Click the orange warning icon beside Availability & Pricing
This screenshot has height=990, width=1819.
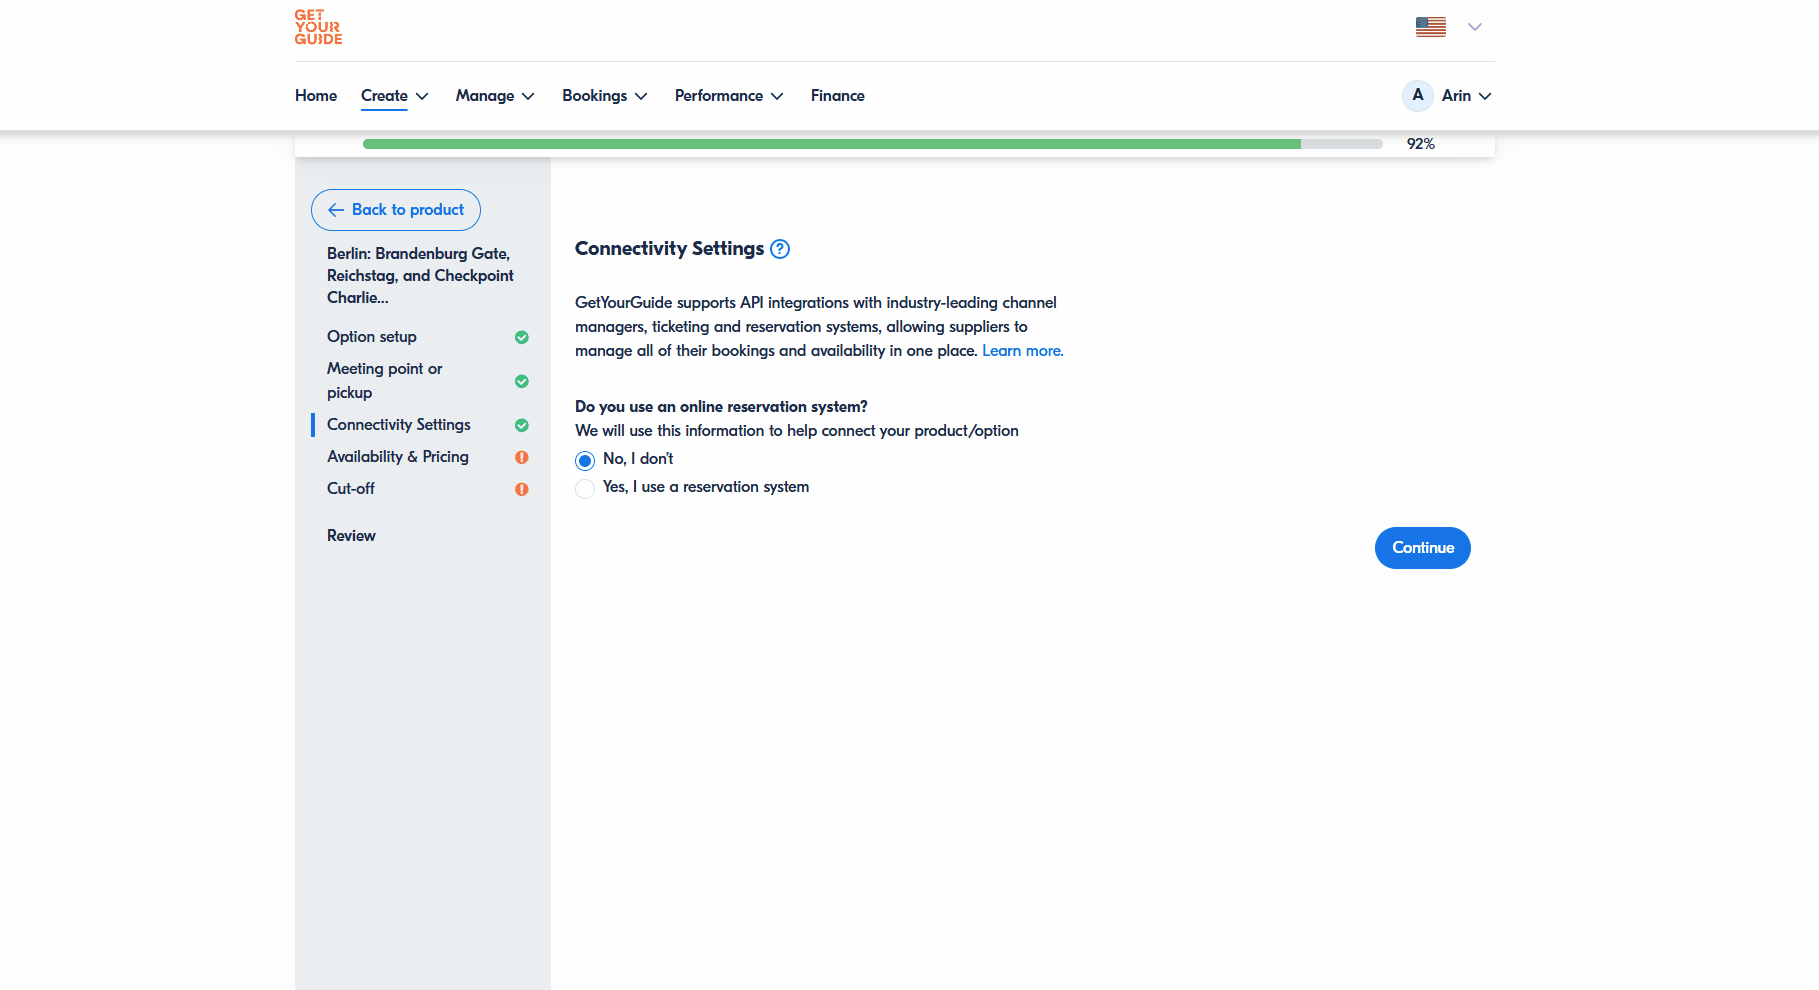click(x=521, y=457)
